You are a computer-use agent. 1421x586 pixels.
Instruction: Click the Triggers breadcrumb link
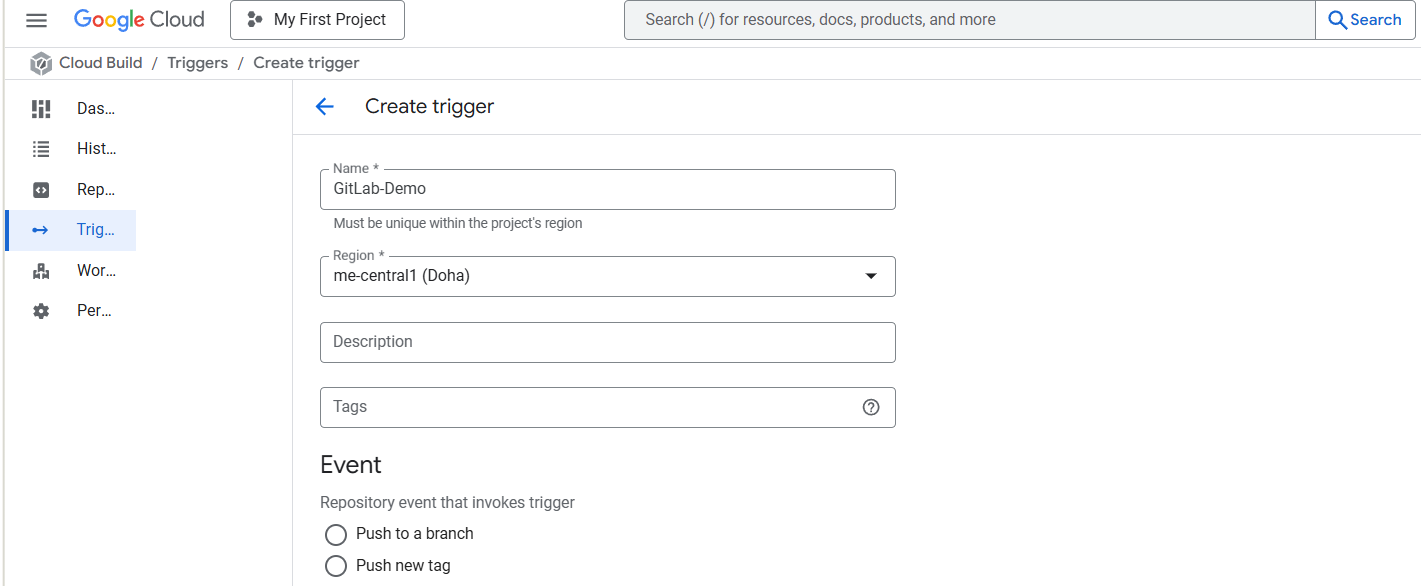[x=197, y=63]
